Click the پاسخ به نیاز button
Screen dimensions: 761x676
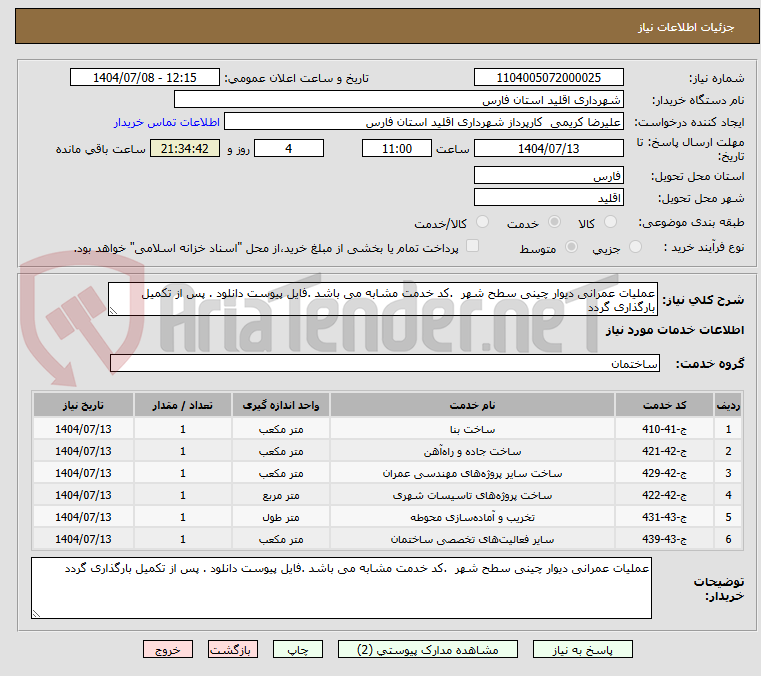582,649
